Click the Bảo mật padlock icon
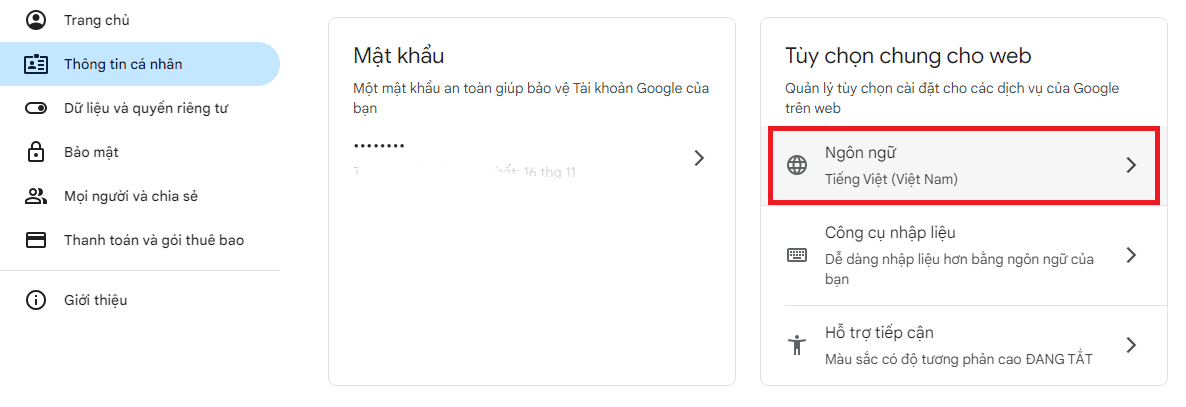Viewport: 1186px width, 407px height. [36, 152]
